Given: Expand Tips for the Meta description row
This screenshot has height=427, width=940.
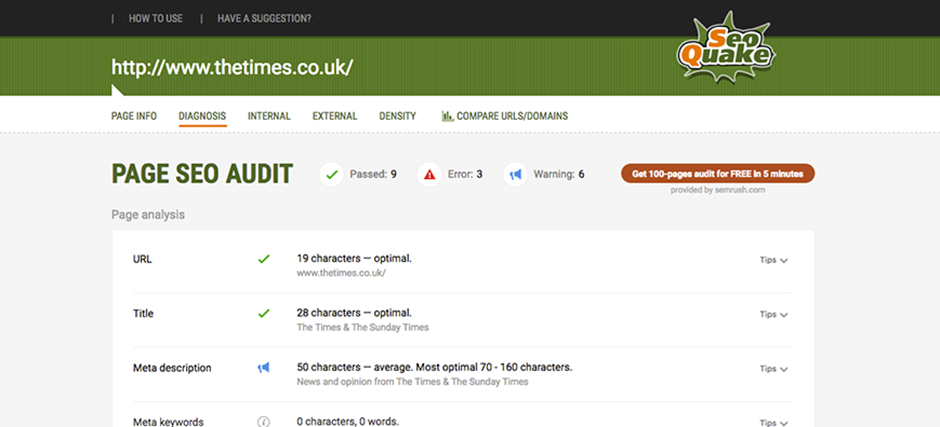Looking at the screenshot, I should pos(773,369).
